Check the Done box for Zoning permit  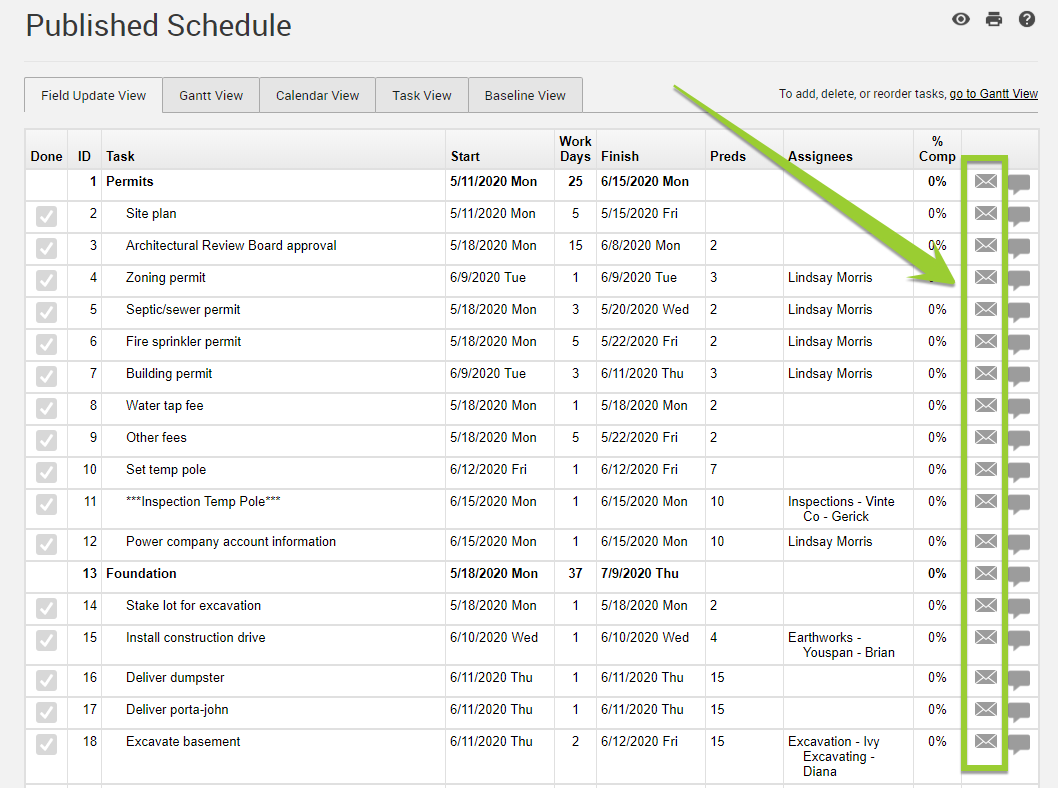[46, 281]
